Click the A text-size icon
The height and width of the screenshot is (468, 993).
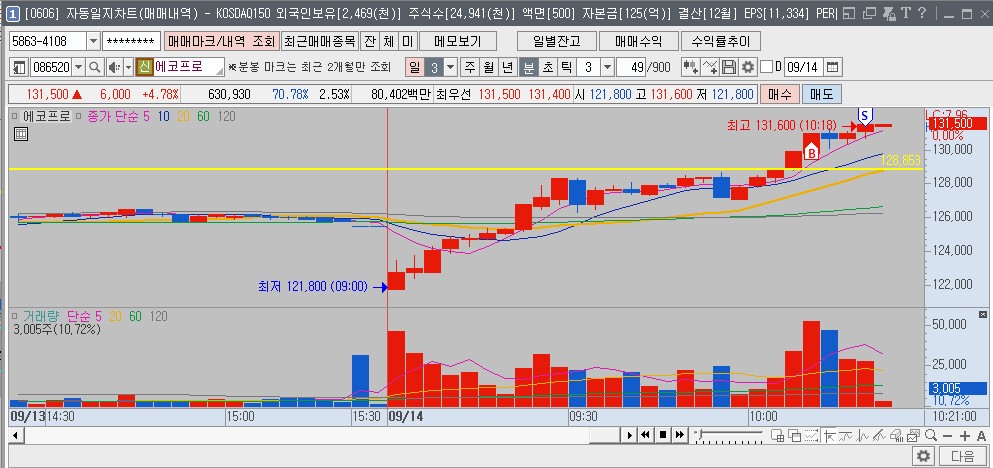coord(981,436)
